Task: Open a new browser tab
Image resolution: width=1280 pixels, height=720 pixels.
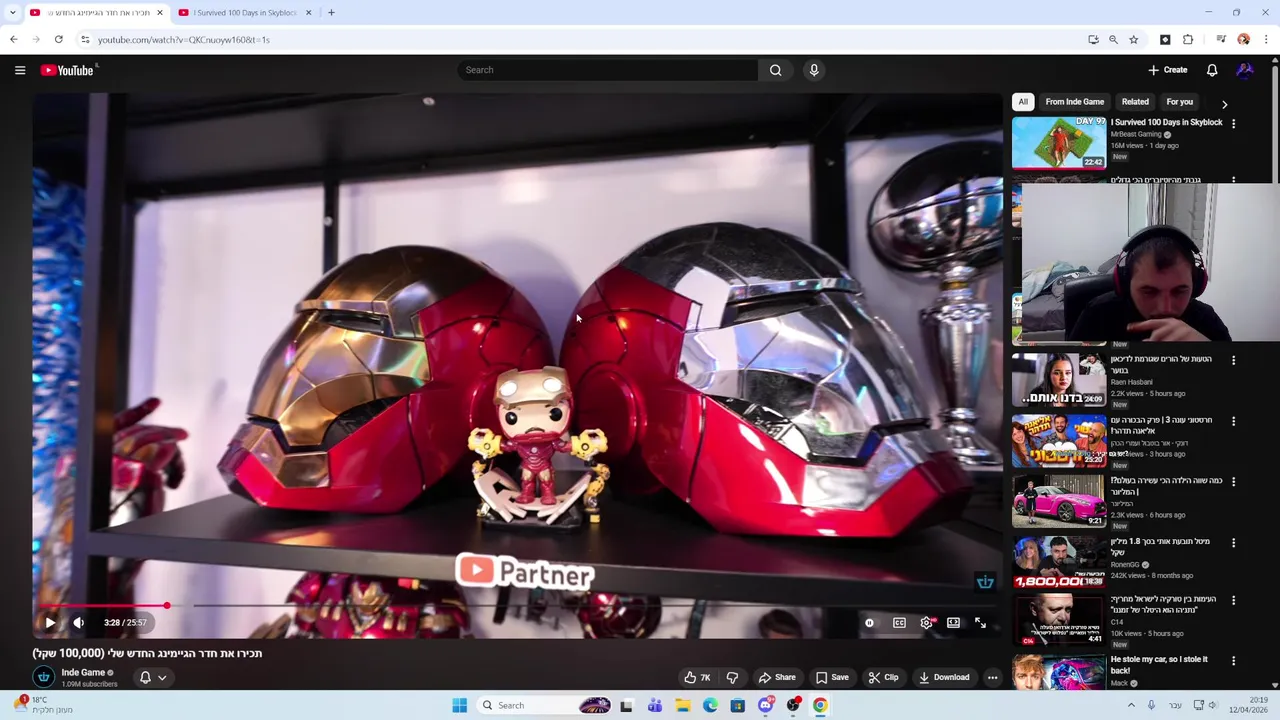Action: (331, 13)
